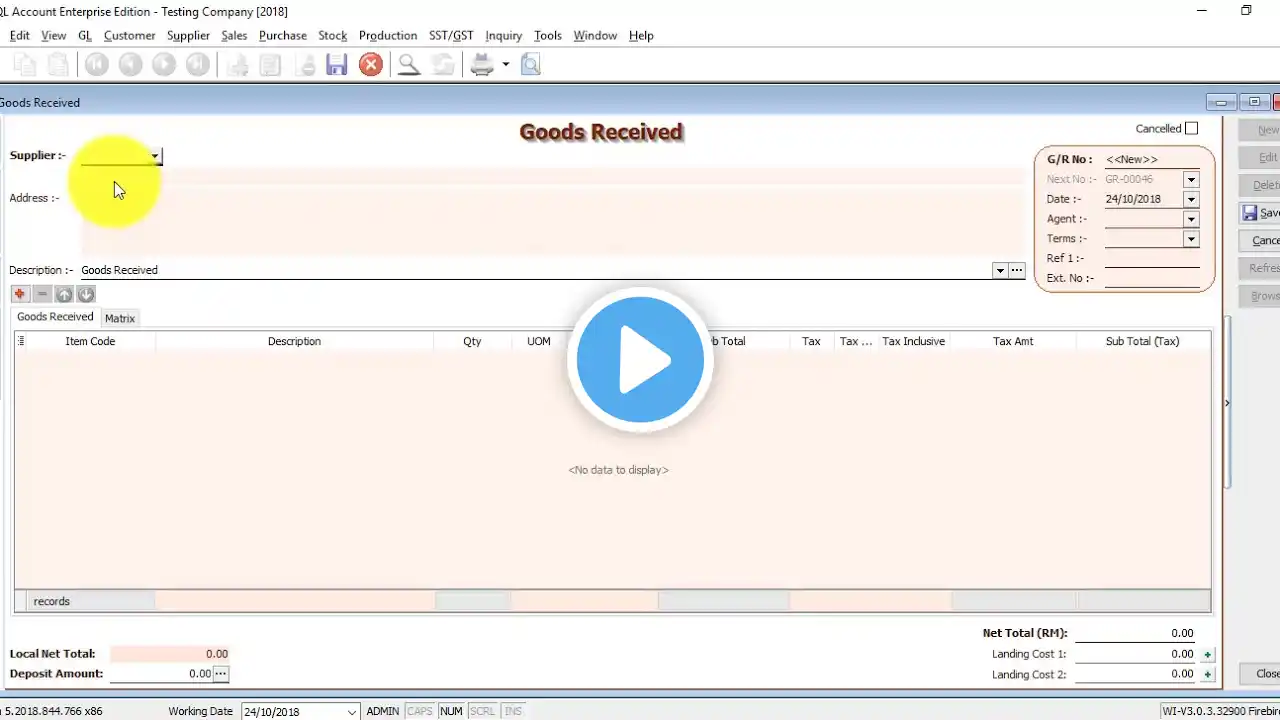Open the magnifying glass Find toolbar icon
1280x720 pixels.
(x=408, y=65)
